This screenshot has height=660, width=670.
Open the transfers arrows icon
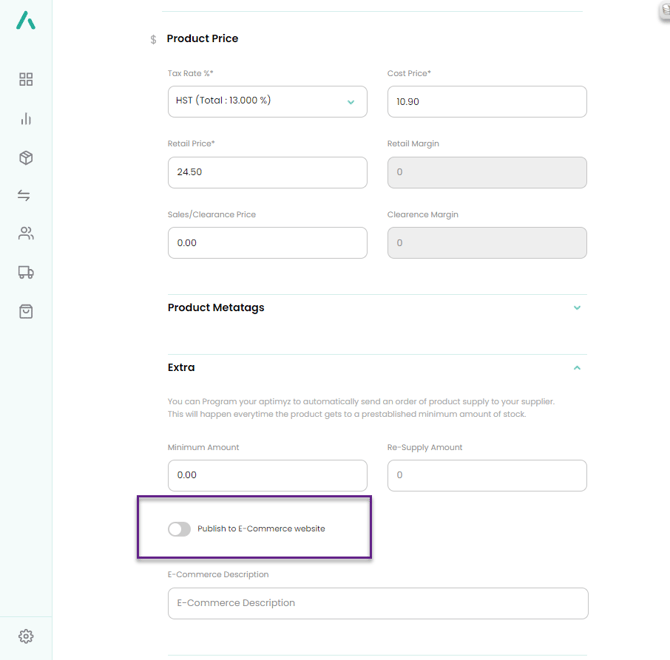24,196
